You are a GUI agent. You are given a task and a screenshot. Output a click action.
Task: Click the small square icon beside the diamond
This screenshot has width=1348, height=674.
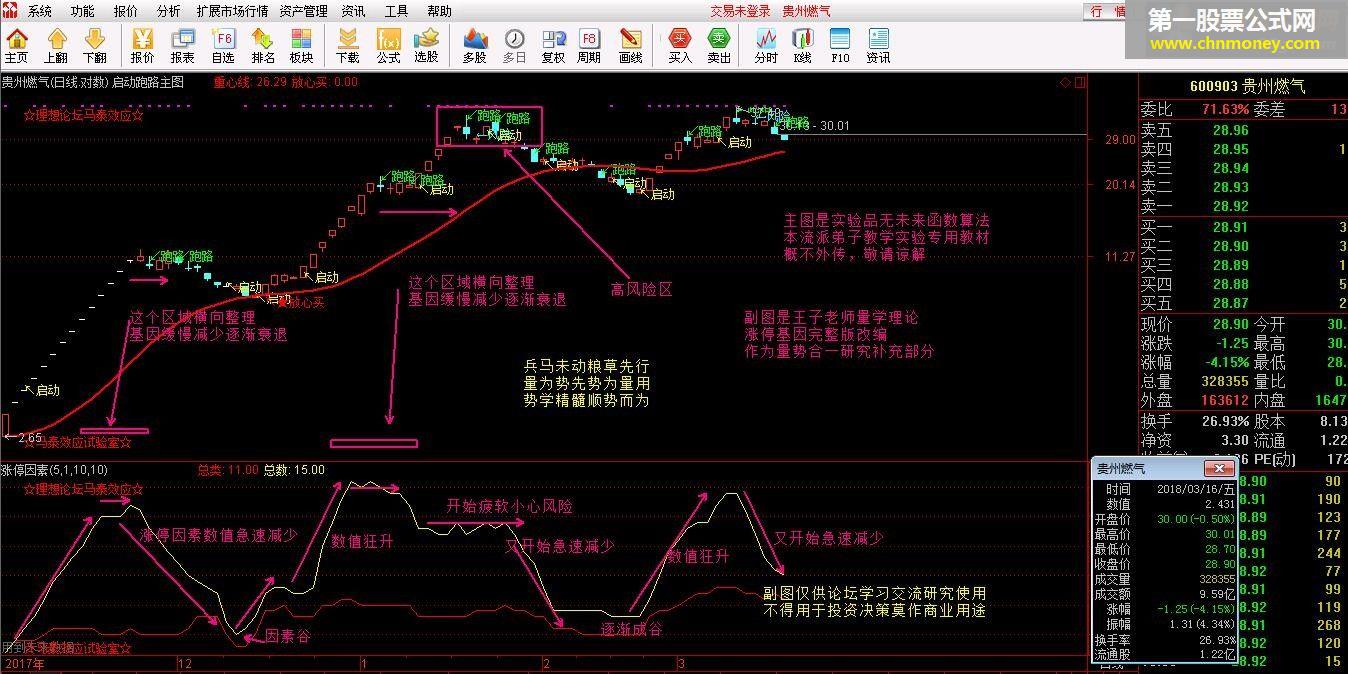pos(1080,82)
